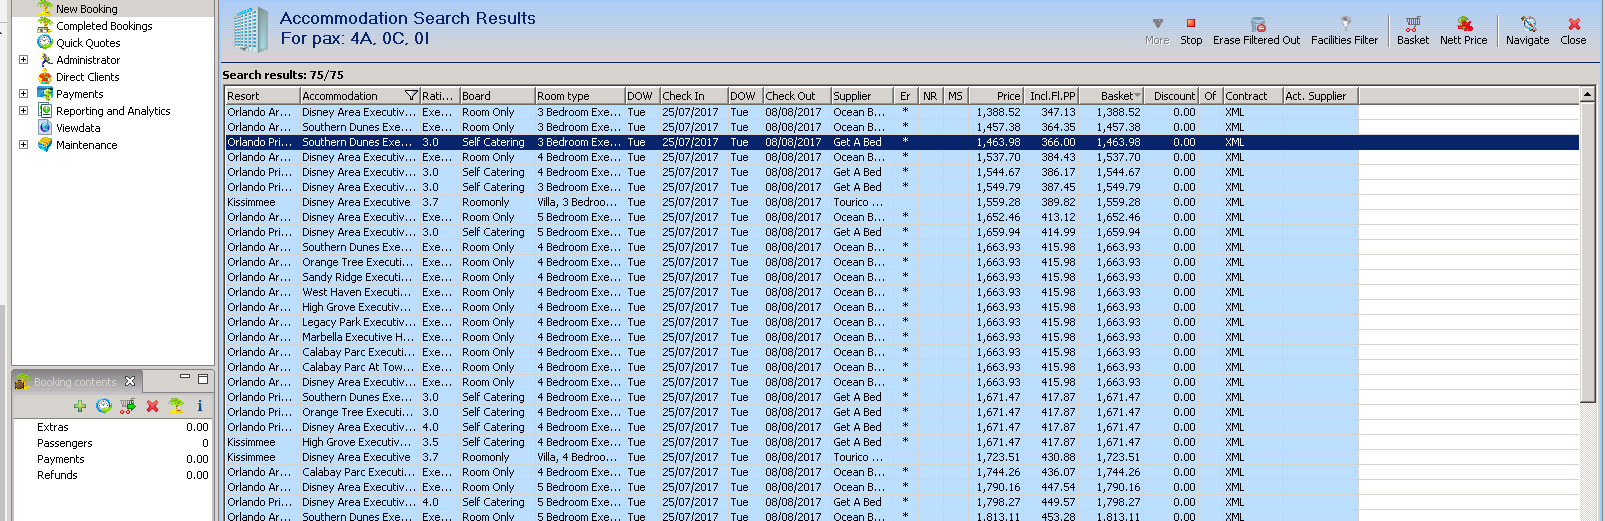Select the Payments row in Booking contents

point(112,459)
